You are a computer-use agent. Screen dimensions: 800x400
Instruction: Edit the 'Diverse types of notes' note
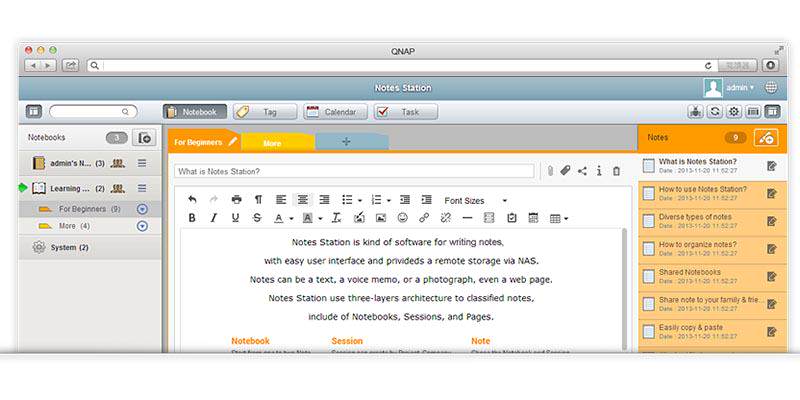tap(771, 221)
